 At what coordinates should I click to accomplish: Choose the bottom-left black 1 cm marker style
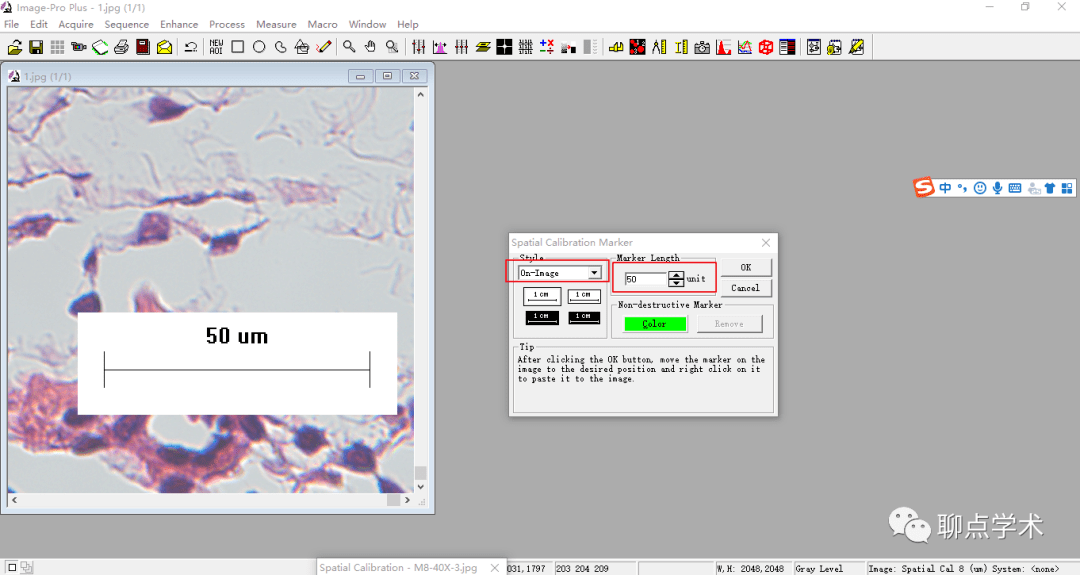tap(541, 317)
